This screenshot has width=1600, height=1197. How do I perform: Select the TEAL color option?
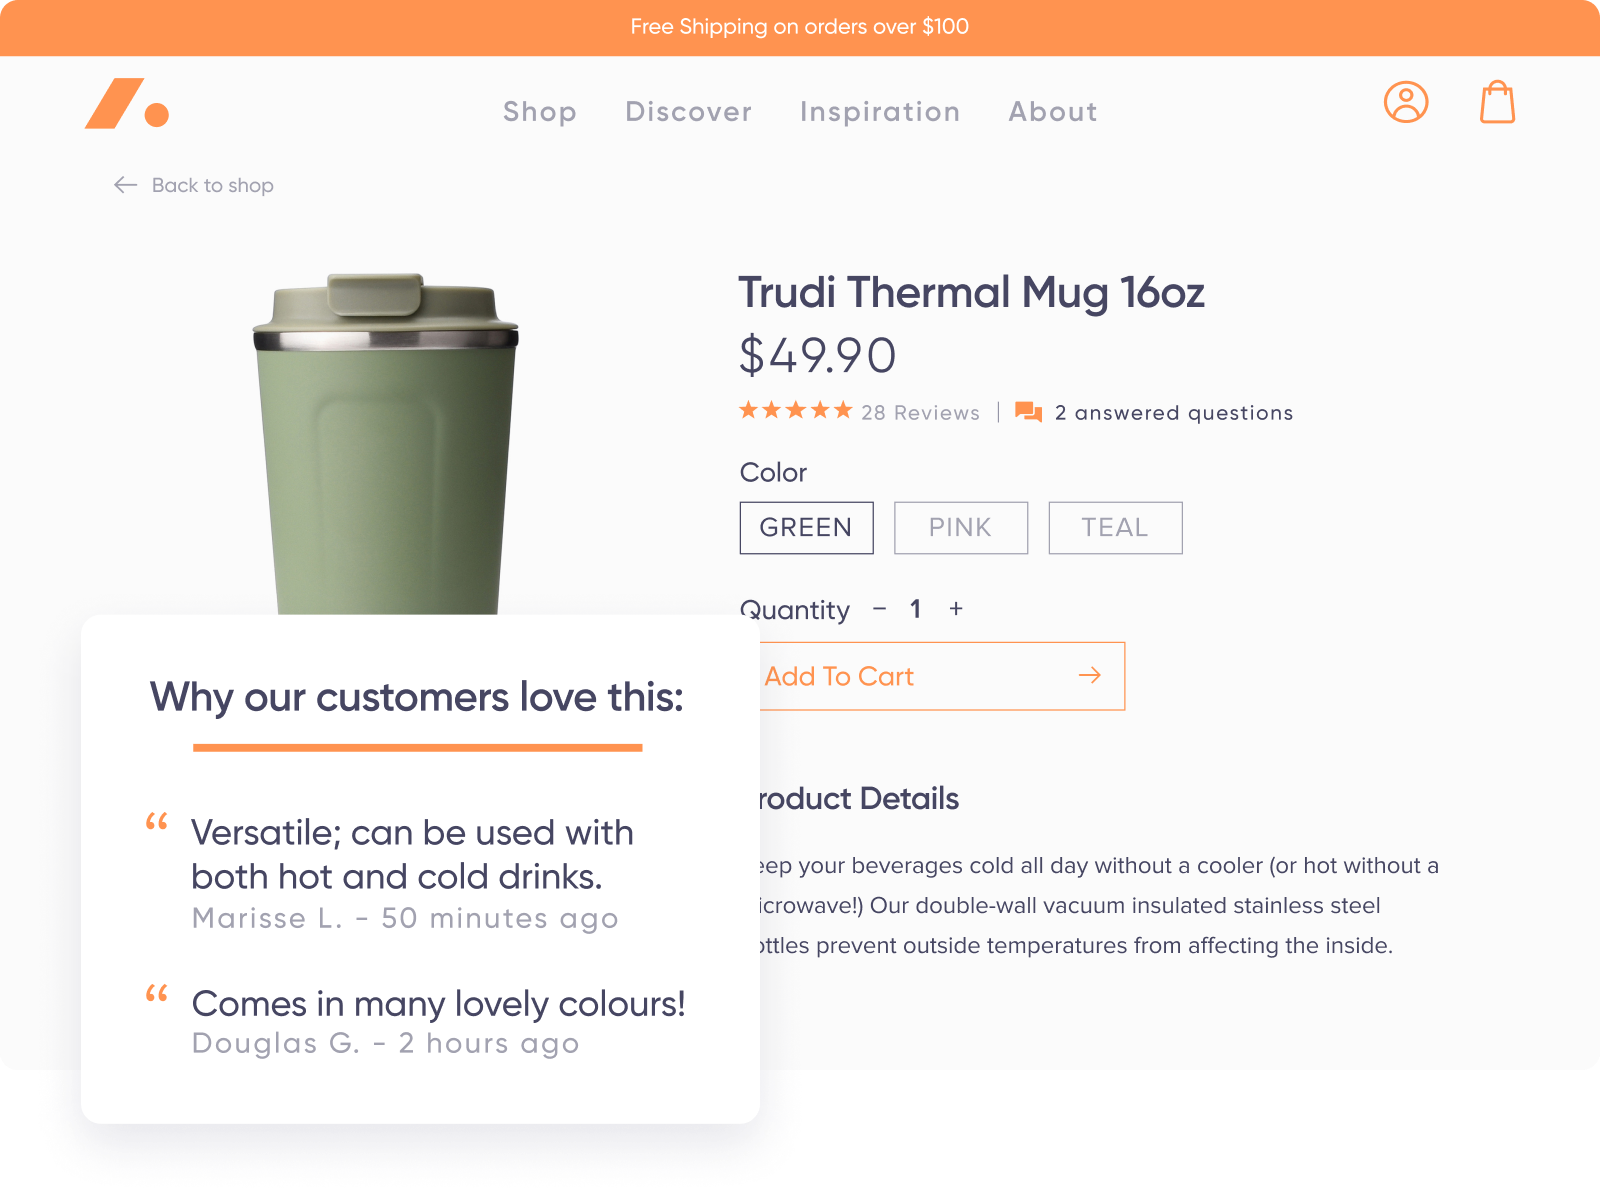tap(1115, 528)
